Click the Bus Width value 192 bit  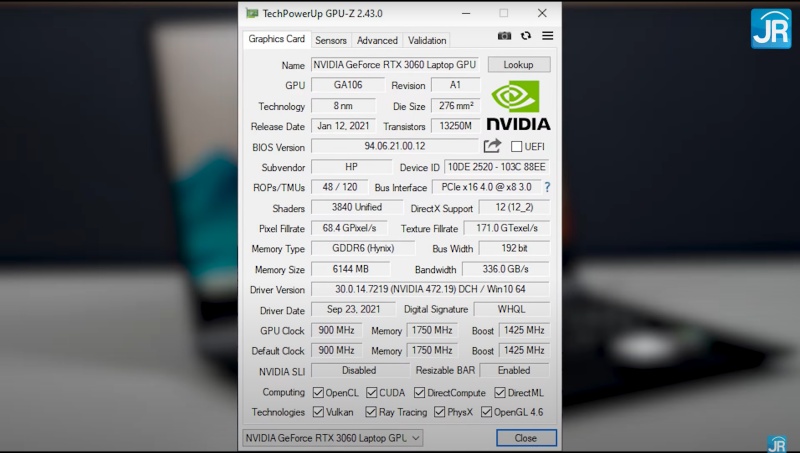514,248
